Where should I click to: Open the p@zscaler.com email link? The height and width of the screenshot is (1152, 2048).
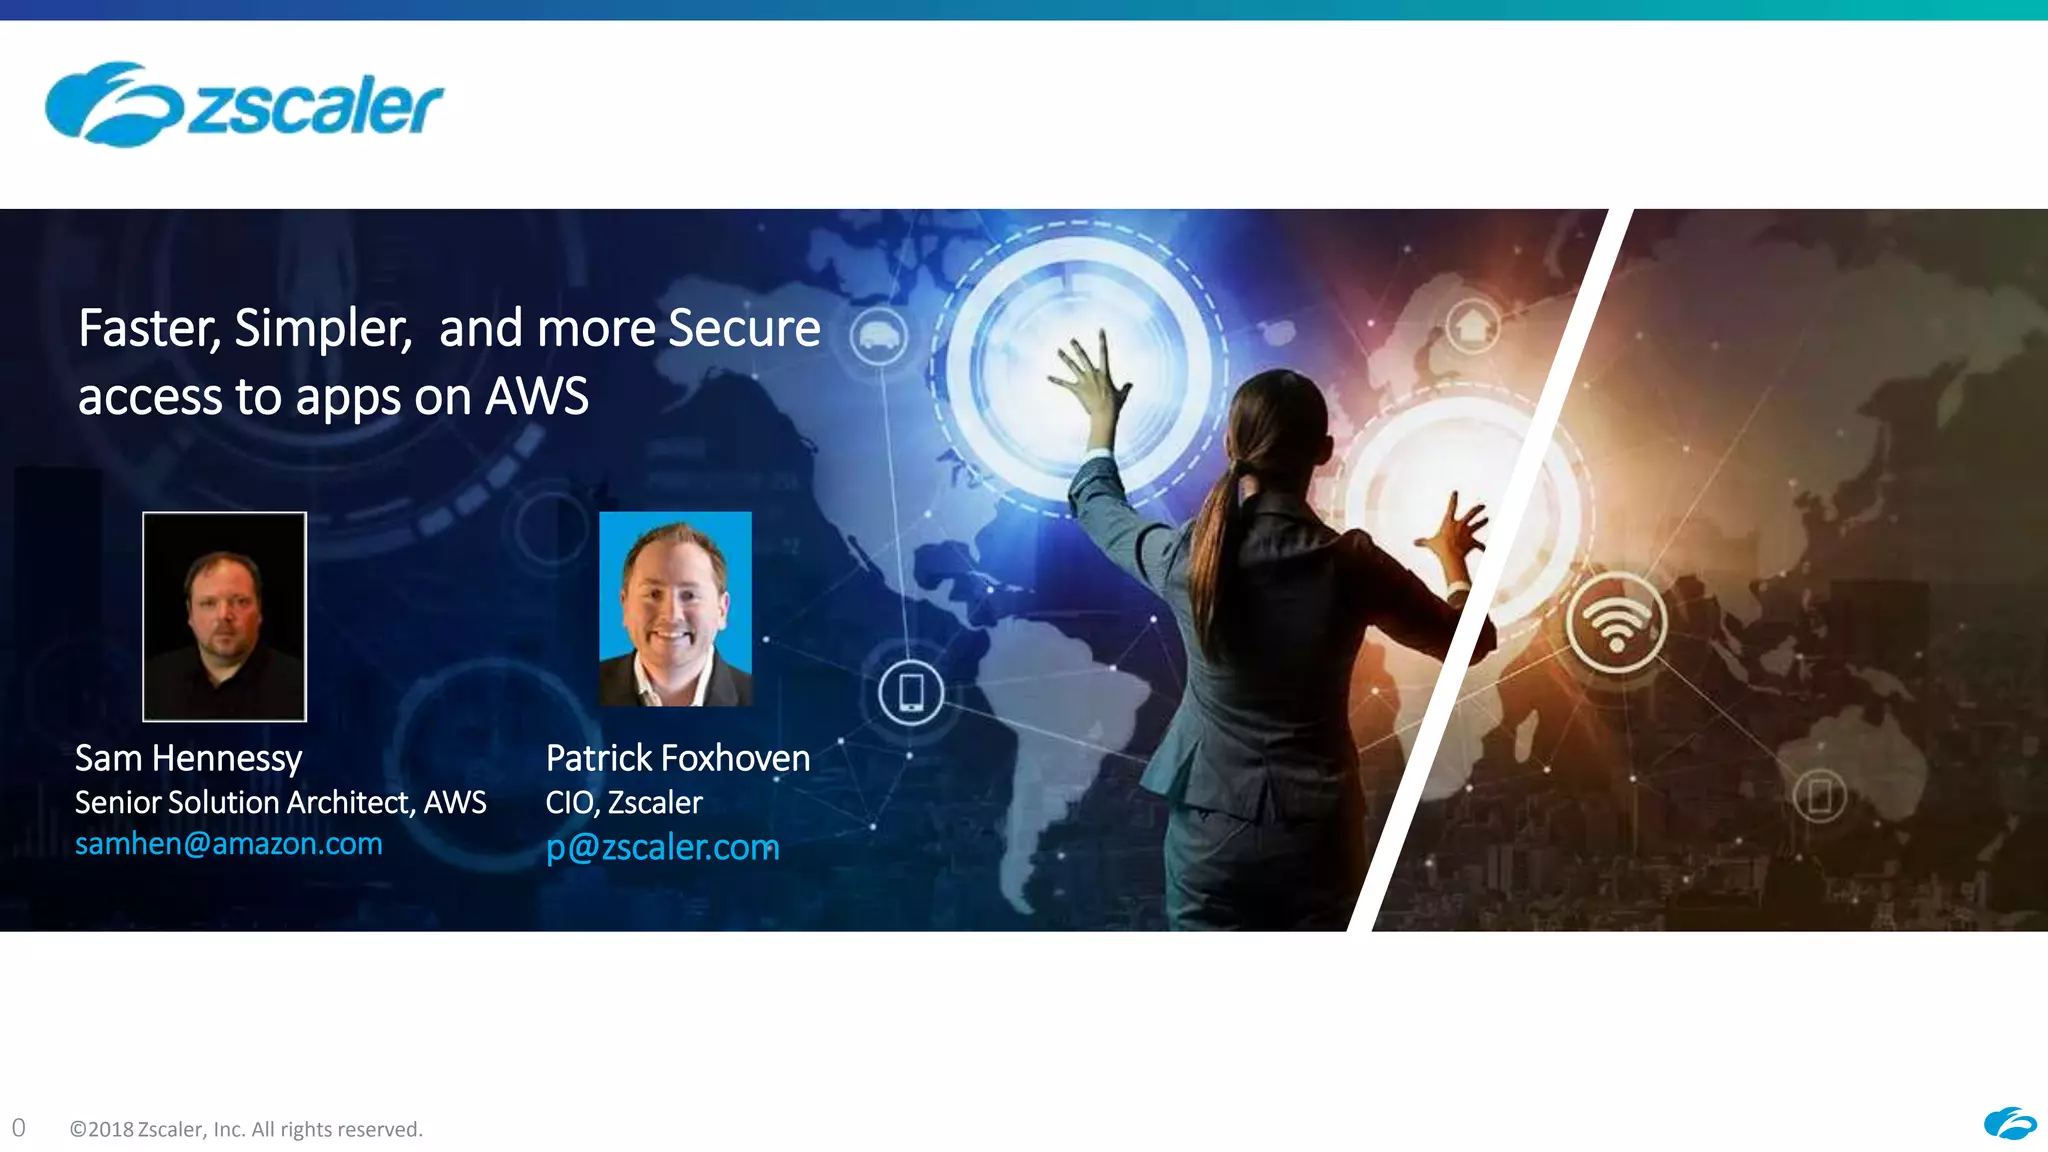pos(662,847)
